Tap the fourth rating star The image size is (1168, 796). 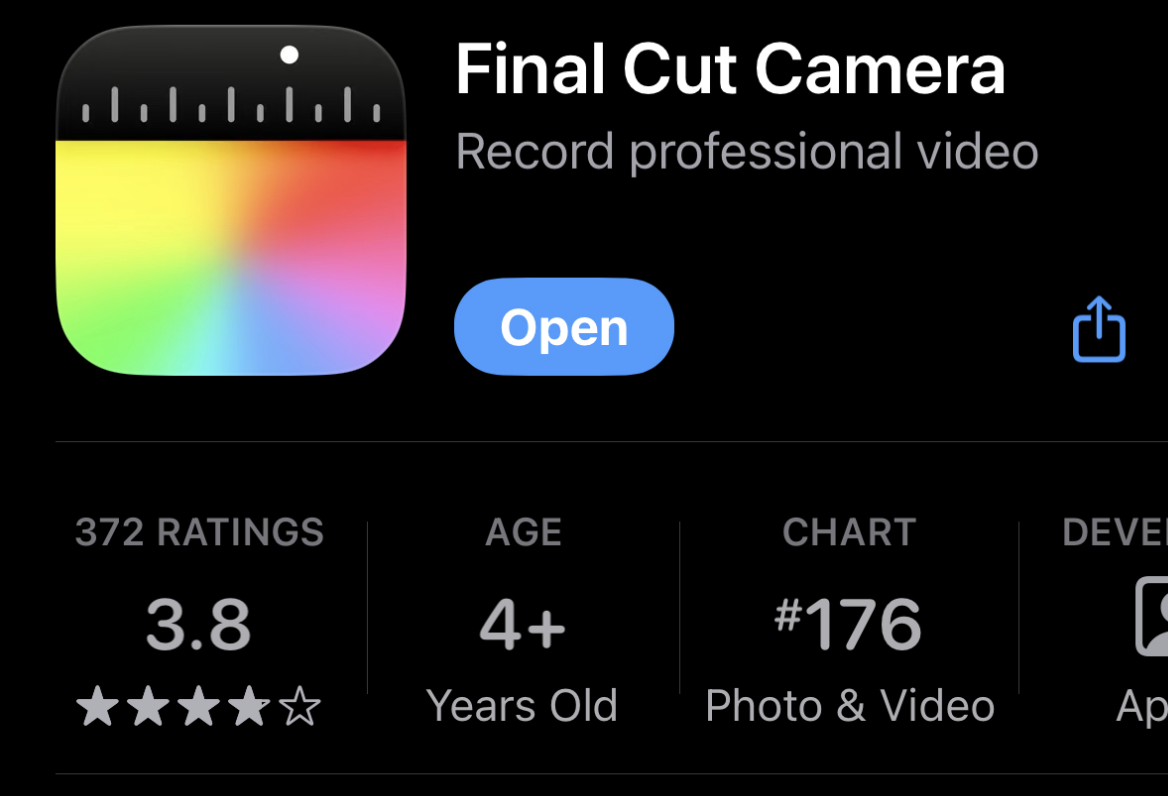[250, 706]
